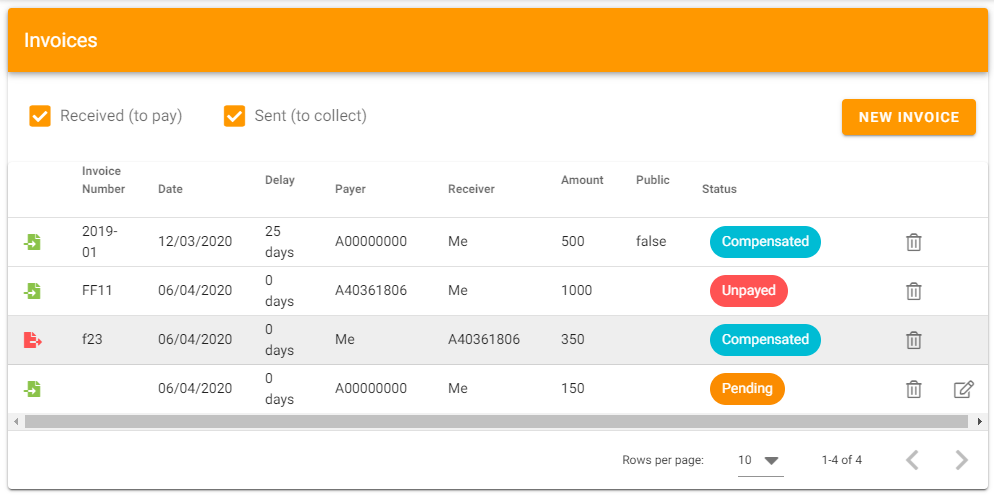Go to next page of invoices
Screen dimensions: 994x500
point(961,460)
